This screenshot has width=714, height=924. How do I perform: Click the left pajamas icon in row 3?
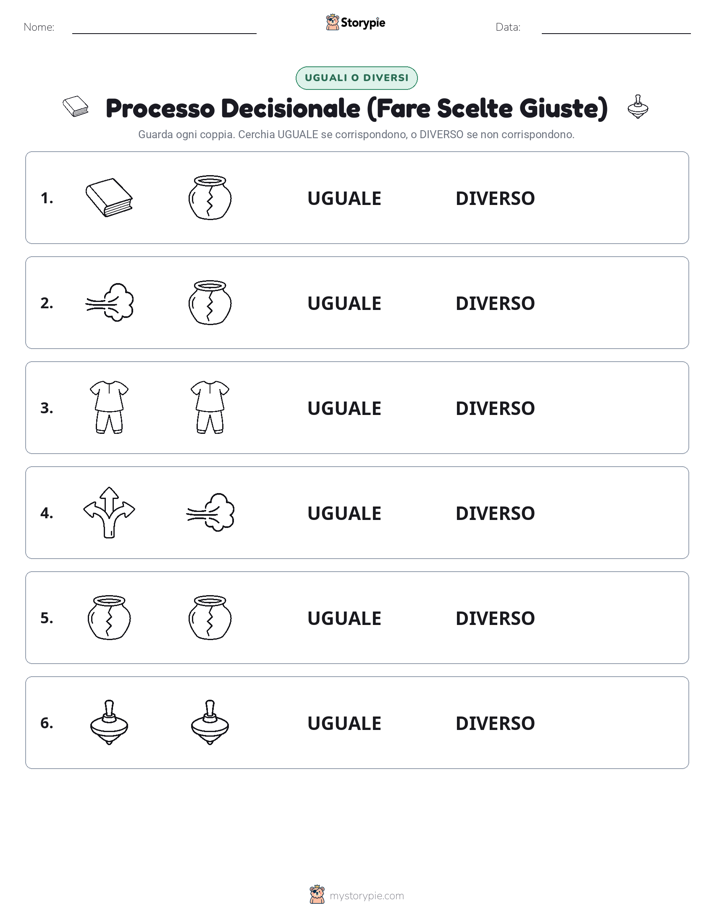click(109, 407)
